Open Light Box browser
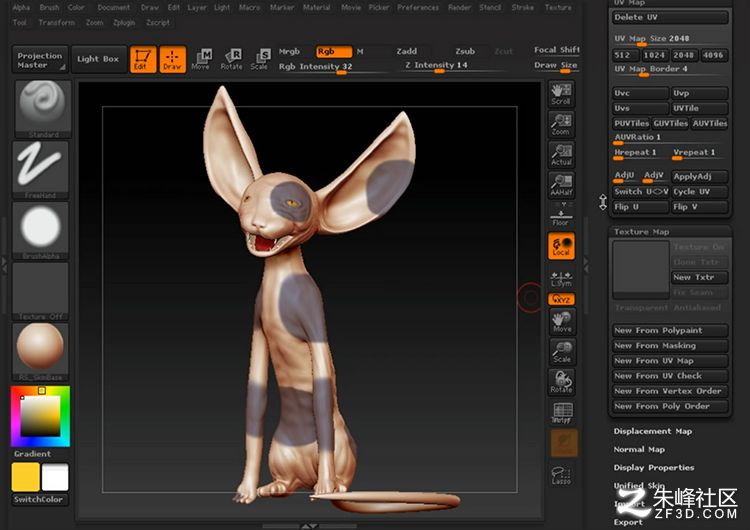Image resolution: width=750 pixels, height=530 pixels. (99, 59)
